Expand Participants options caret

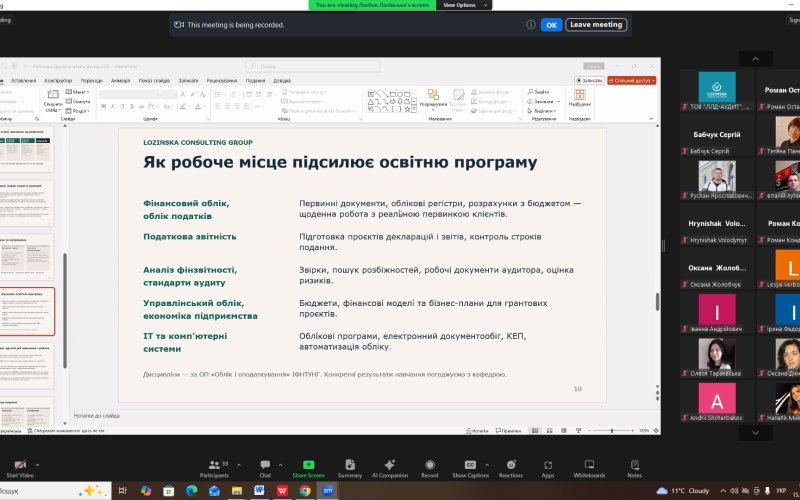tap(239, 465)
